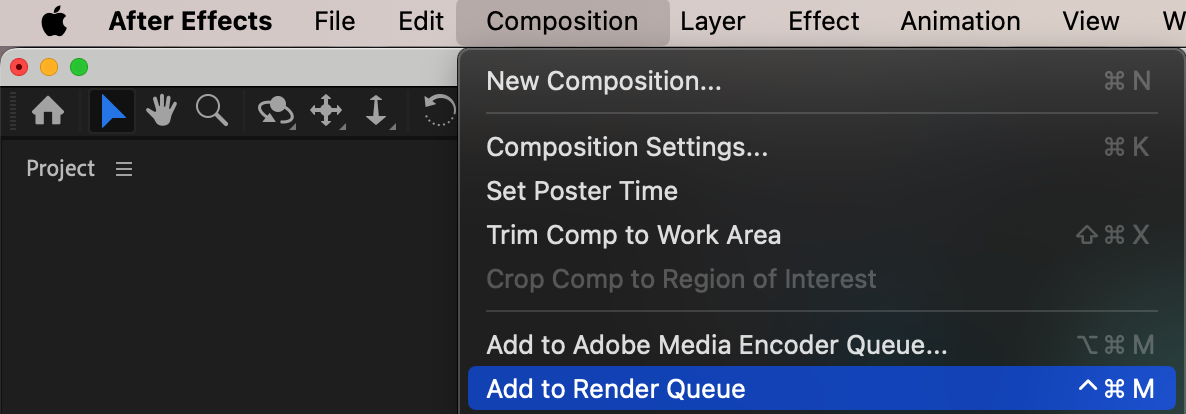Click the Home icon in the toolbar
Viewport: 1186px width, 414px height.
coord(48,111)
